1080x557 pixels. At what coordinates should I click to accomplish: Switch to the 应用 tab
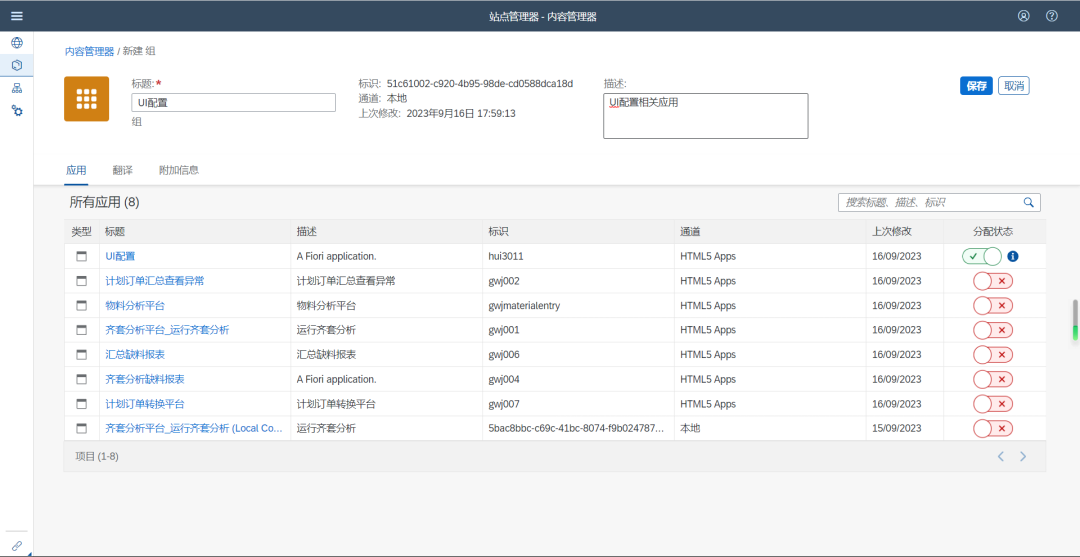(x=76, y=170)
